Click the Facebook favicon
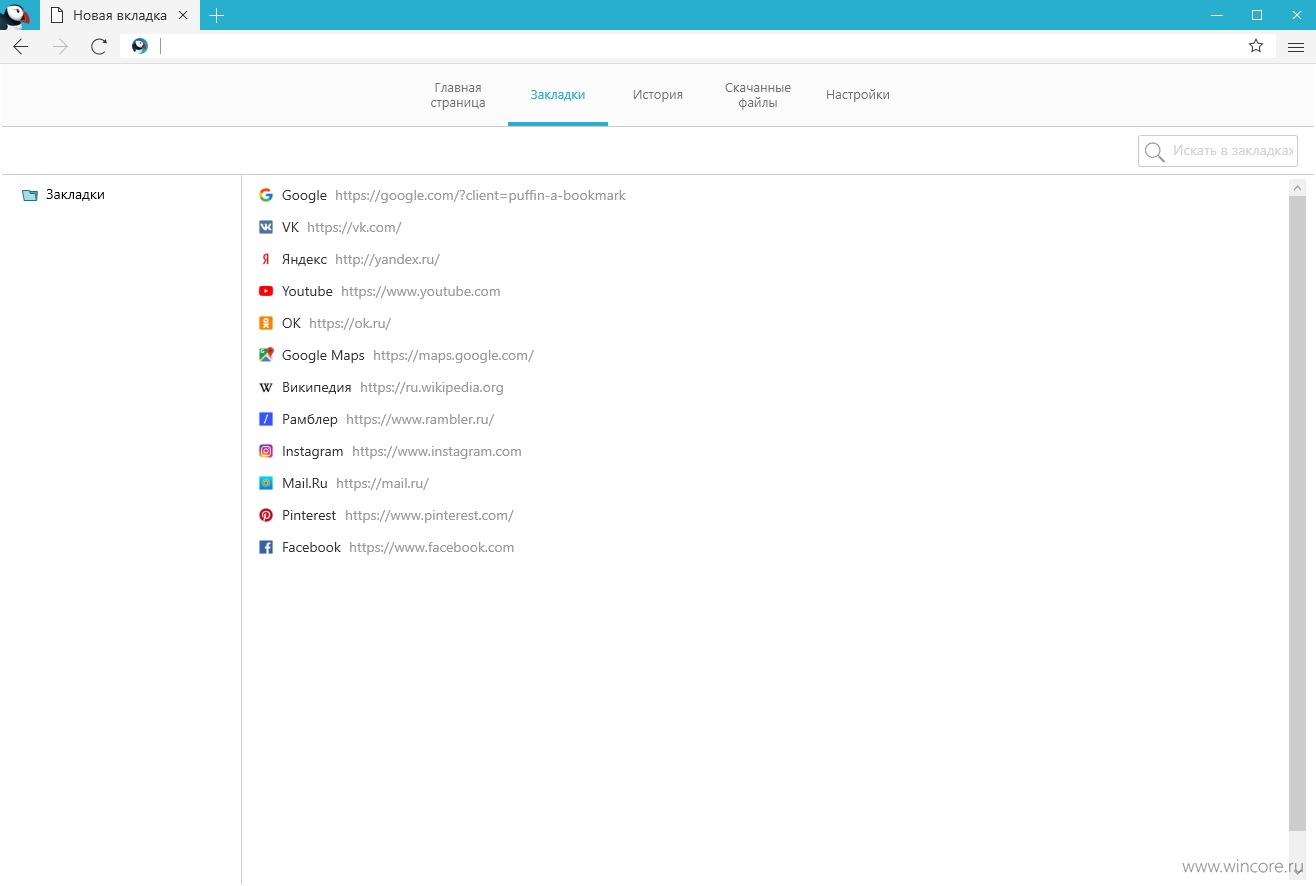The width and height of the screenshot is (1316, 886). (266, 547)
